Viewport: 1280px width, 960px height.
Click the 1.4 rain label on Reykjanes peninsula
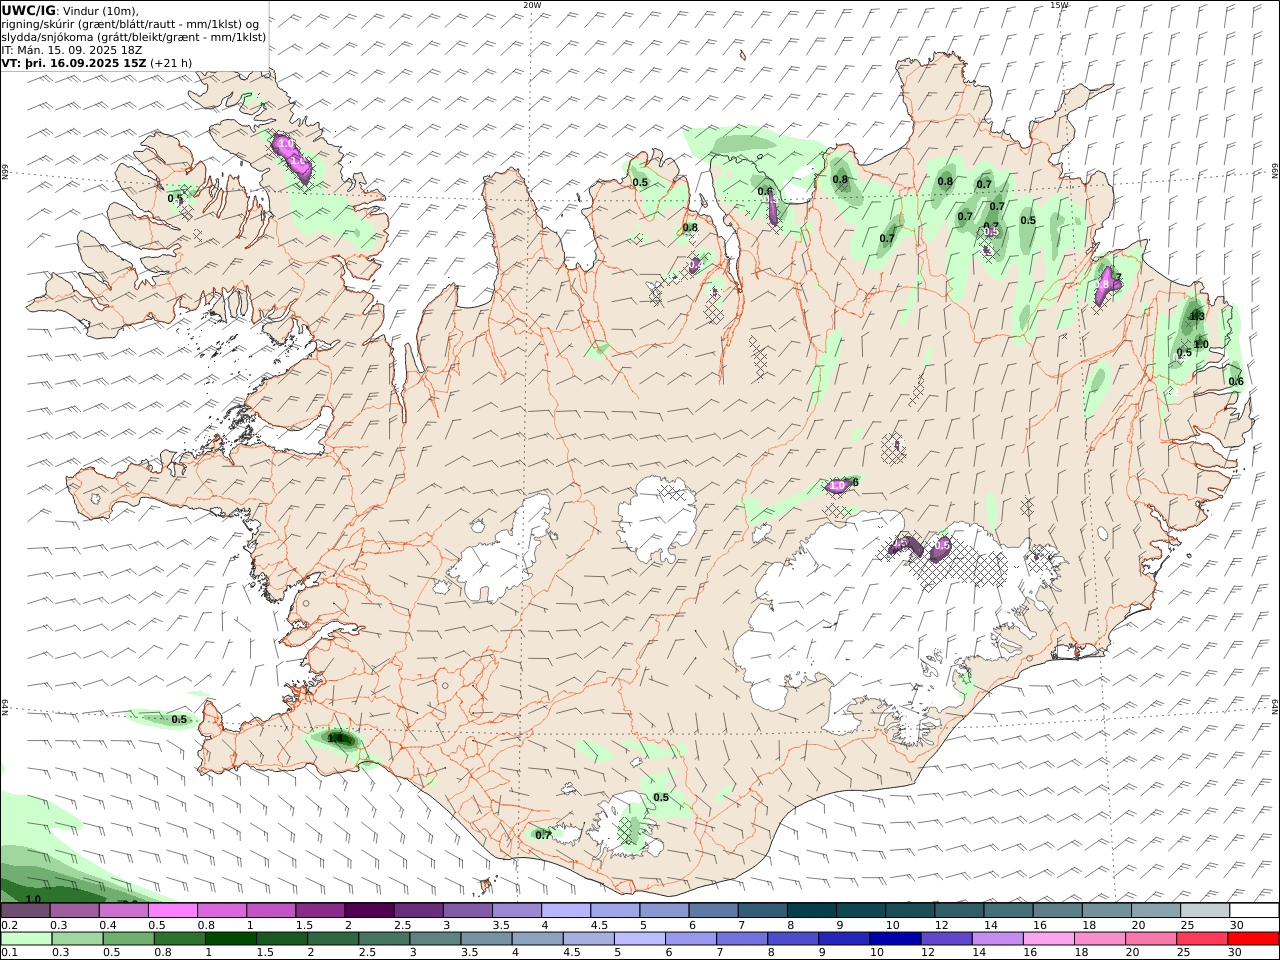[335, 738]
